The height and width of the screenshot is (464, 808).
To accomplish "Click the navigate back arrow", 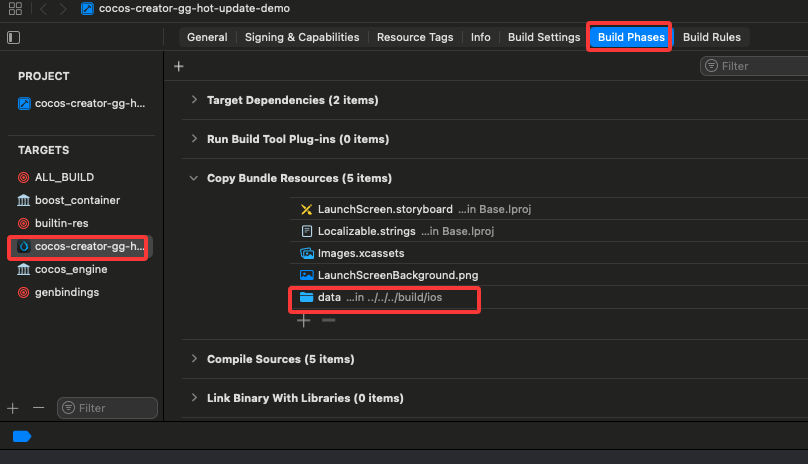I will [44, 9].
